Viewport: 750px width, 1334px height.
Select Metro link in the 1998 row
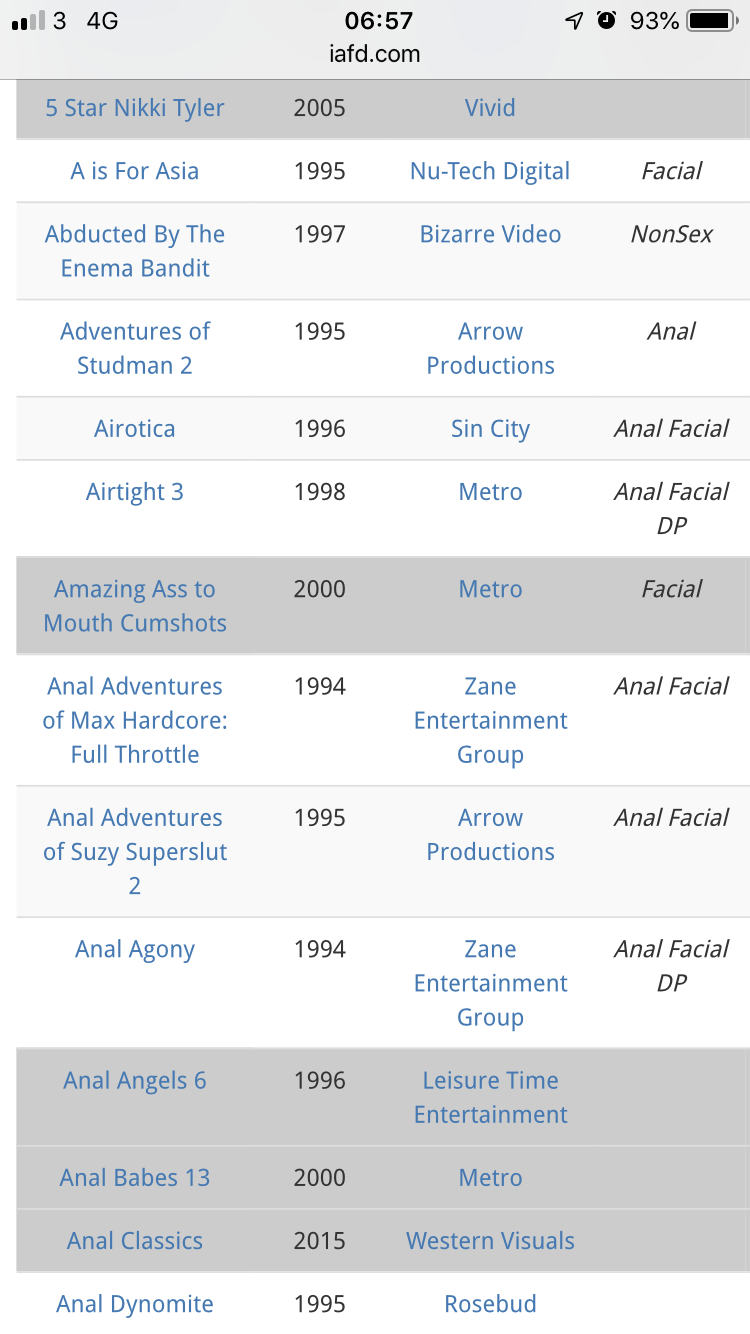pyautogui.click(x=490, y=492)
